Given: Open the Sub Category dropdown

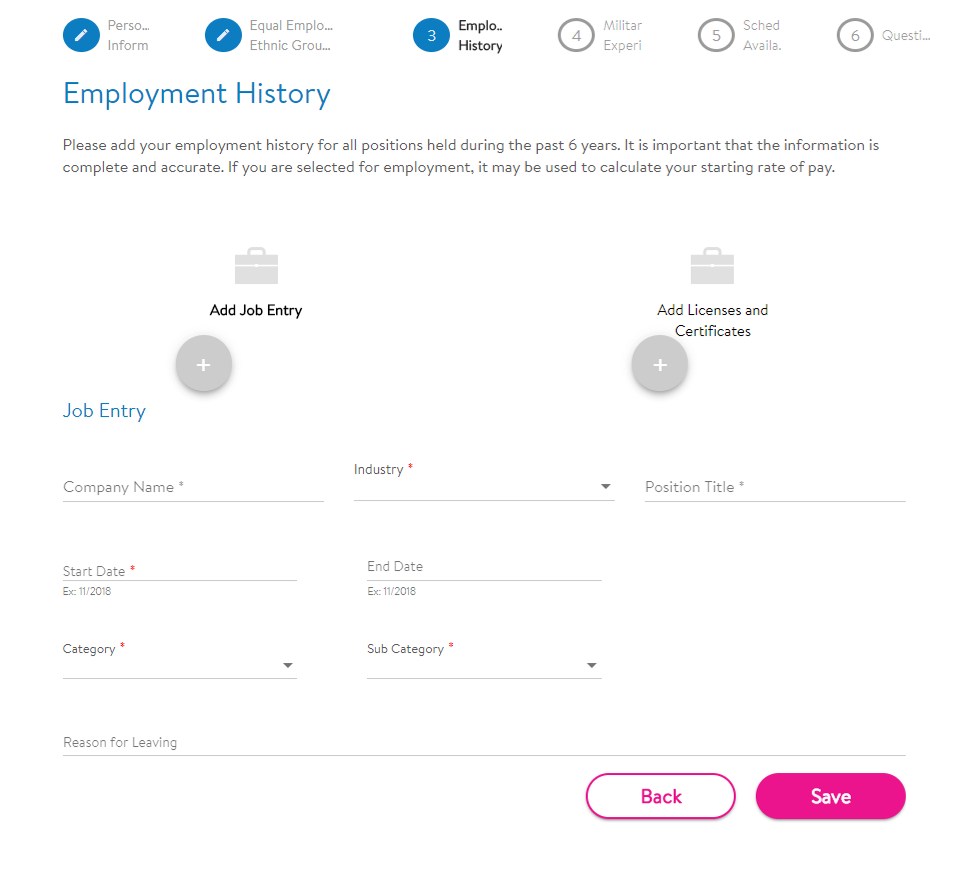Looking at the screenshot, I should coord(484,665).
